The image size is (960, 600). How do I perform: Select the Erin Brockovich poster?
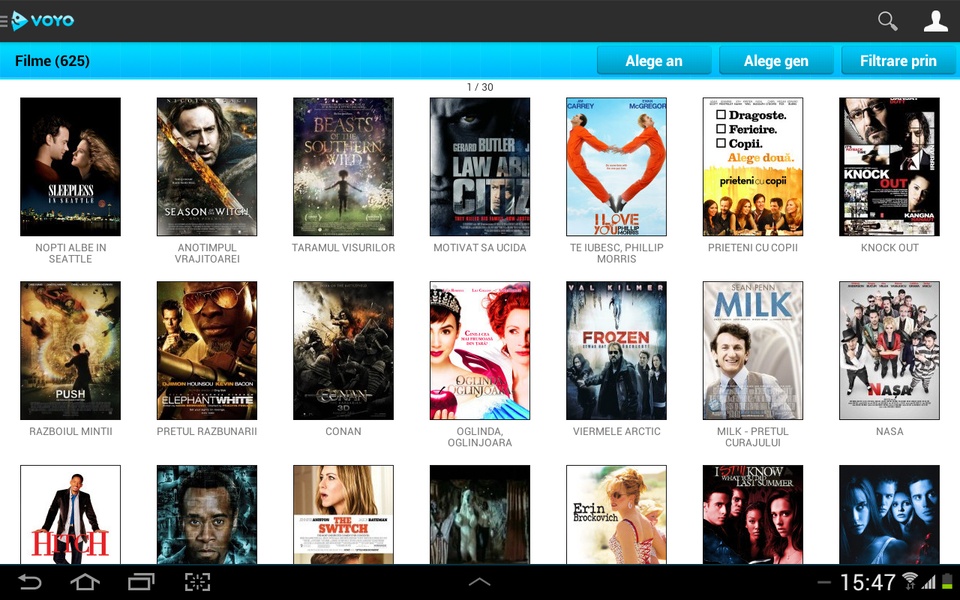[x=617, y=514]
